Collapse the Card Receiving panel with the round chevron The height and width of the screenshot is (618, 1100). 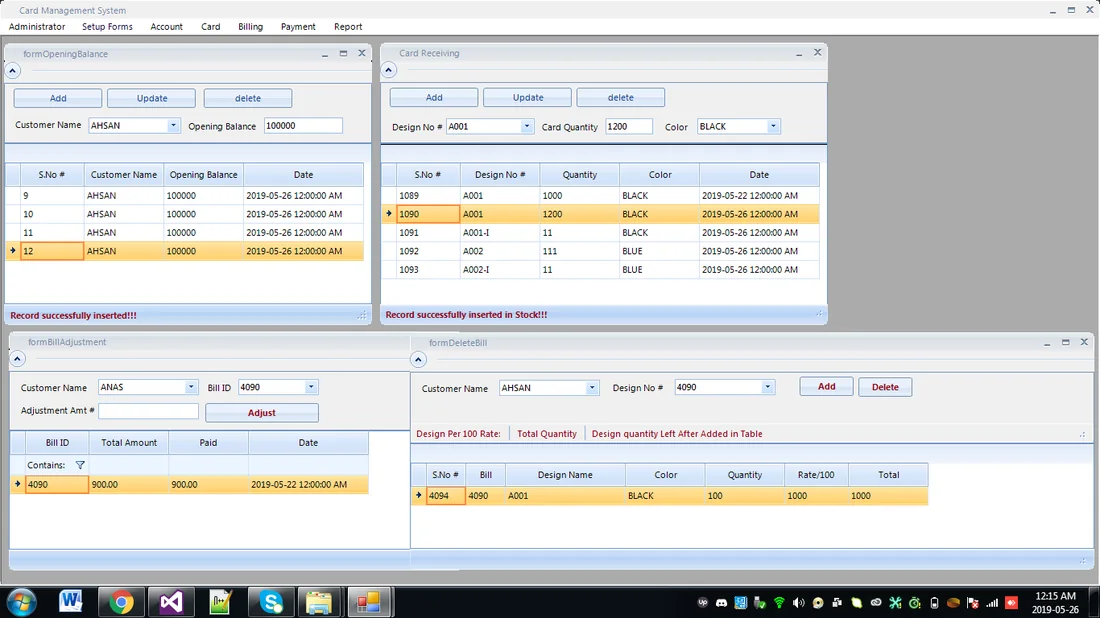(x=389, y=70)
